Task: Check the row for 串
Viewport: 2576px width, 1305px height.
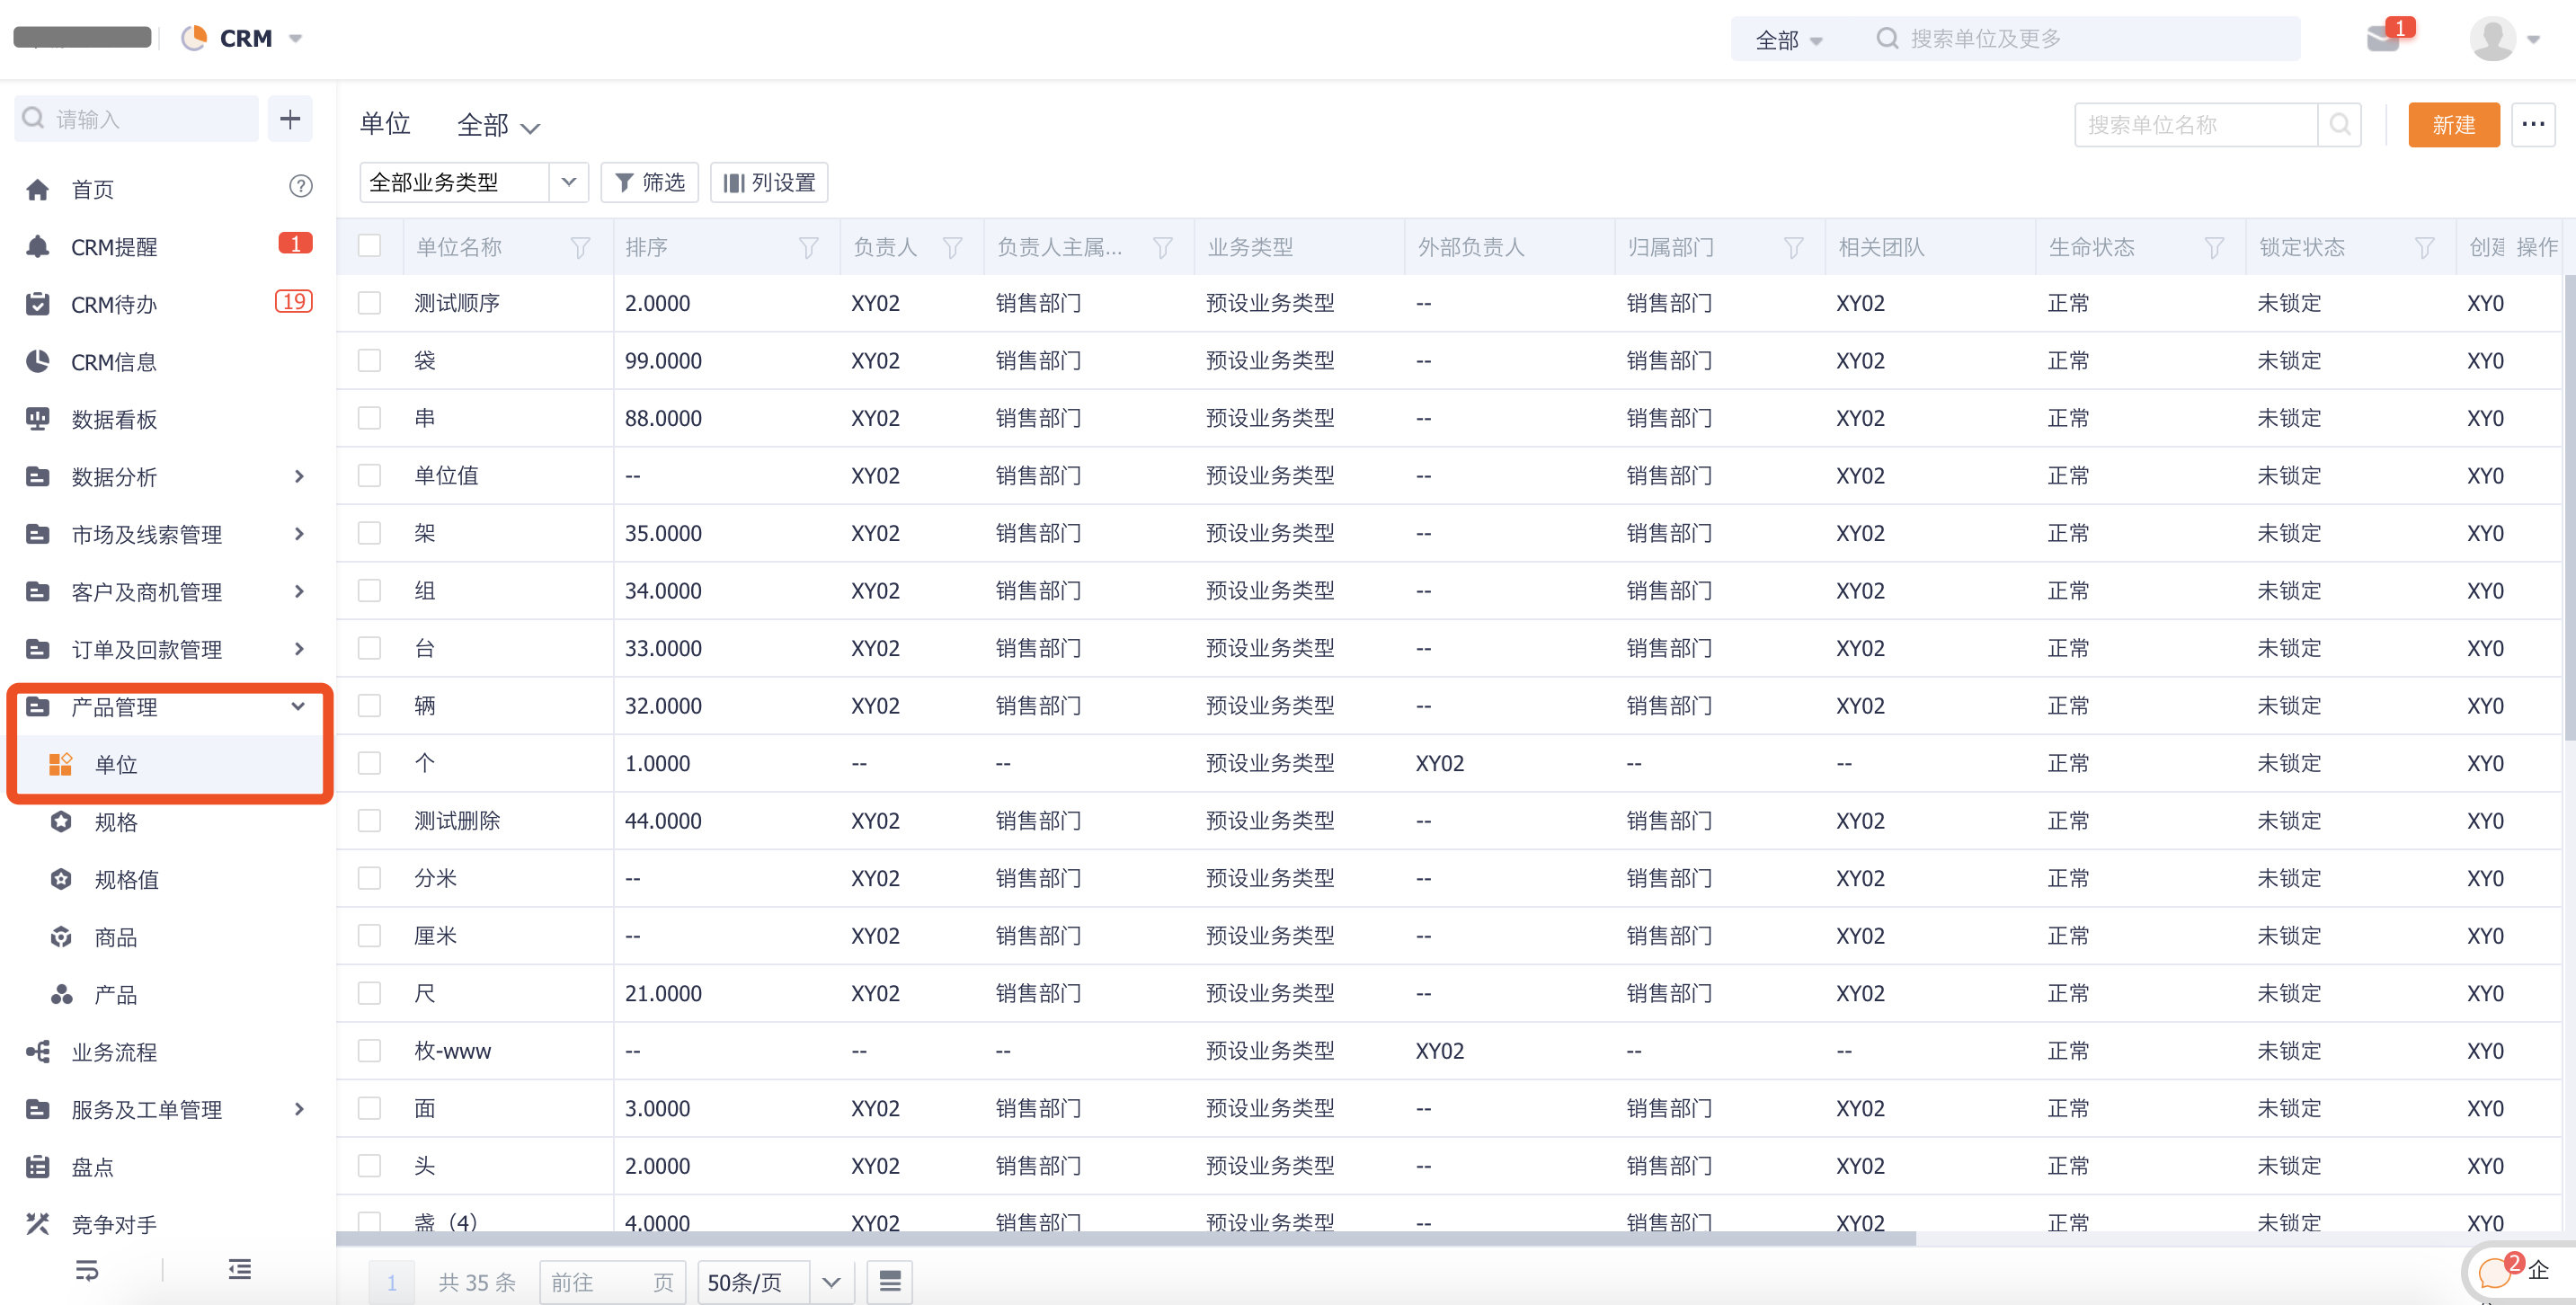Action: [x=369, y=418]
